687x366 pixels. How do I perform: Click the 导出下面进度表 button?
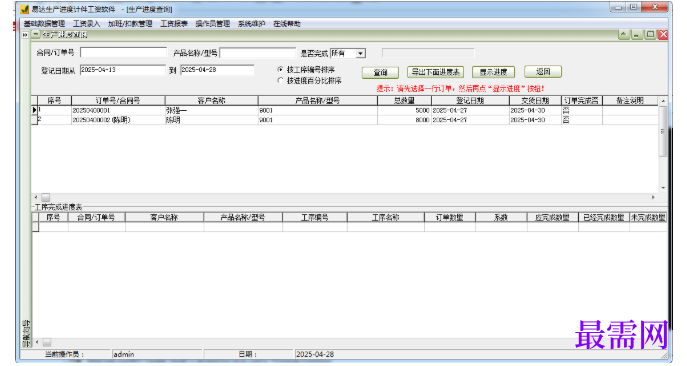[436, 72]
